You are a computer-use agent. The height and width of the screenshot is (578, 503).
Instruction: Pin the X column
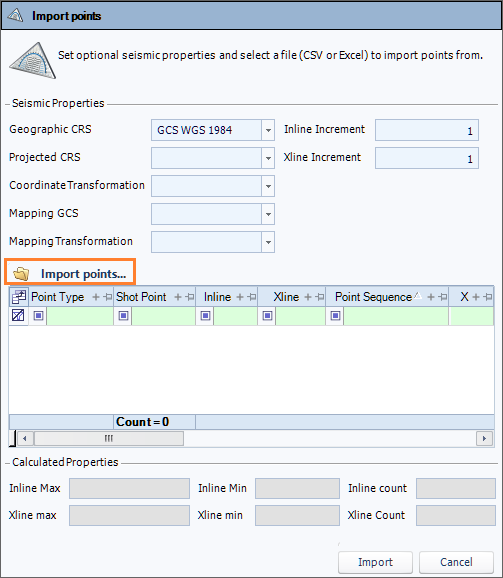point(488,297)
